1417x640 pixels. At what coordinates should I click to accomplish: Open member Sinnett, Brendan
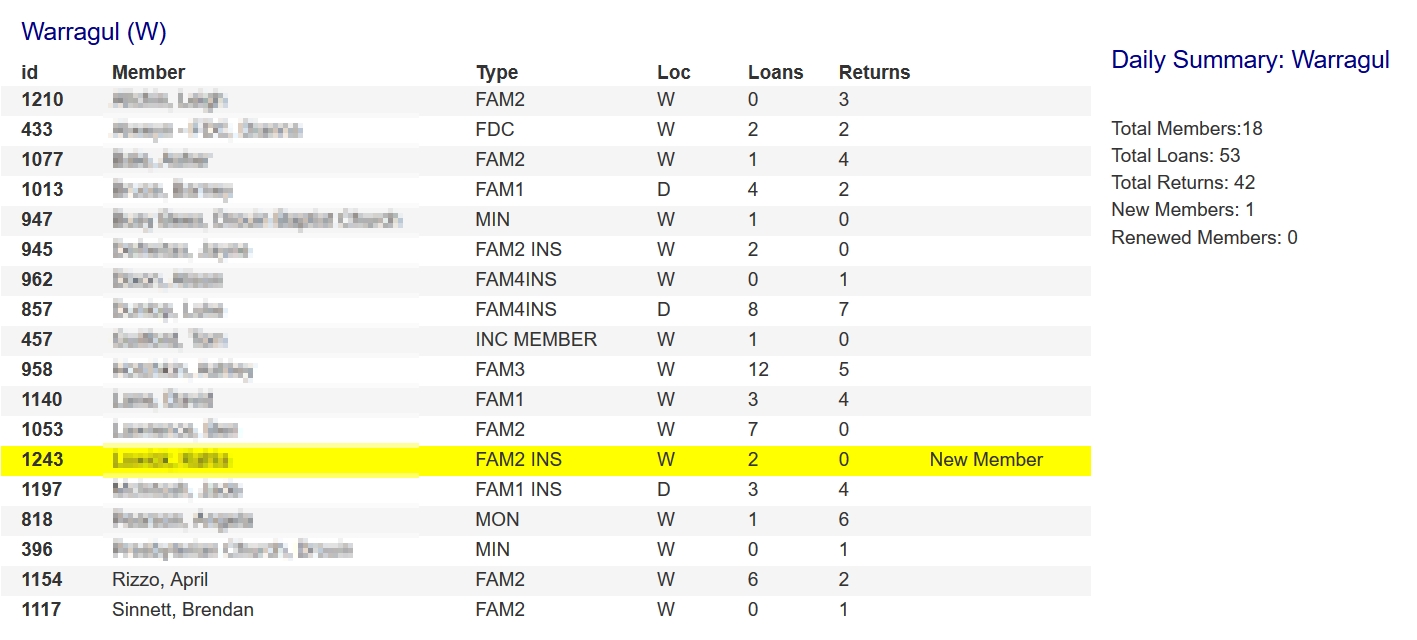coord(182,610)
